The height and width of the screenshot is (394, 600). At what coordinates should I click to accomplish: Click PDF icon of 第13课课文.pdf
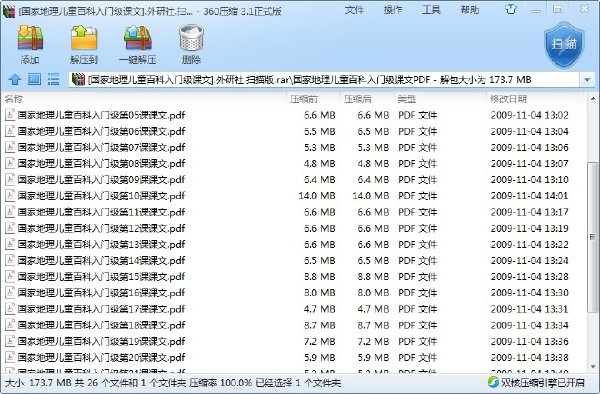click(10, 244)
